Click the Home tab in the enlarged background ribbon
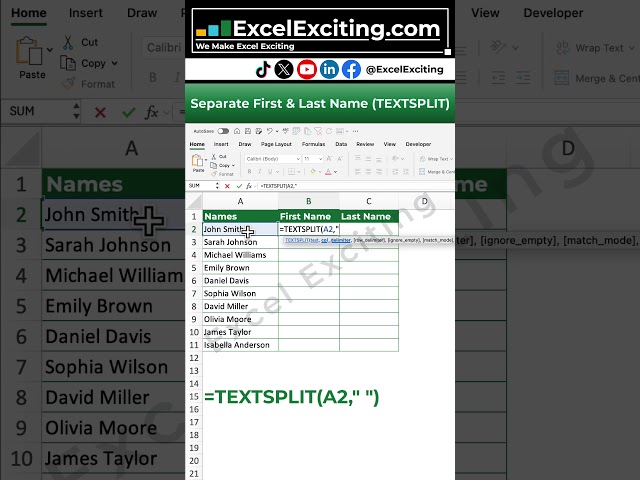Viewport: 640px width, 480px height. pos(29,13)
